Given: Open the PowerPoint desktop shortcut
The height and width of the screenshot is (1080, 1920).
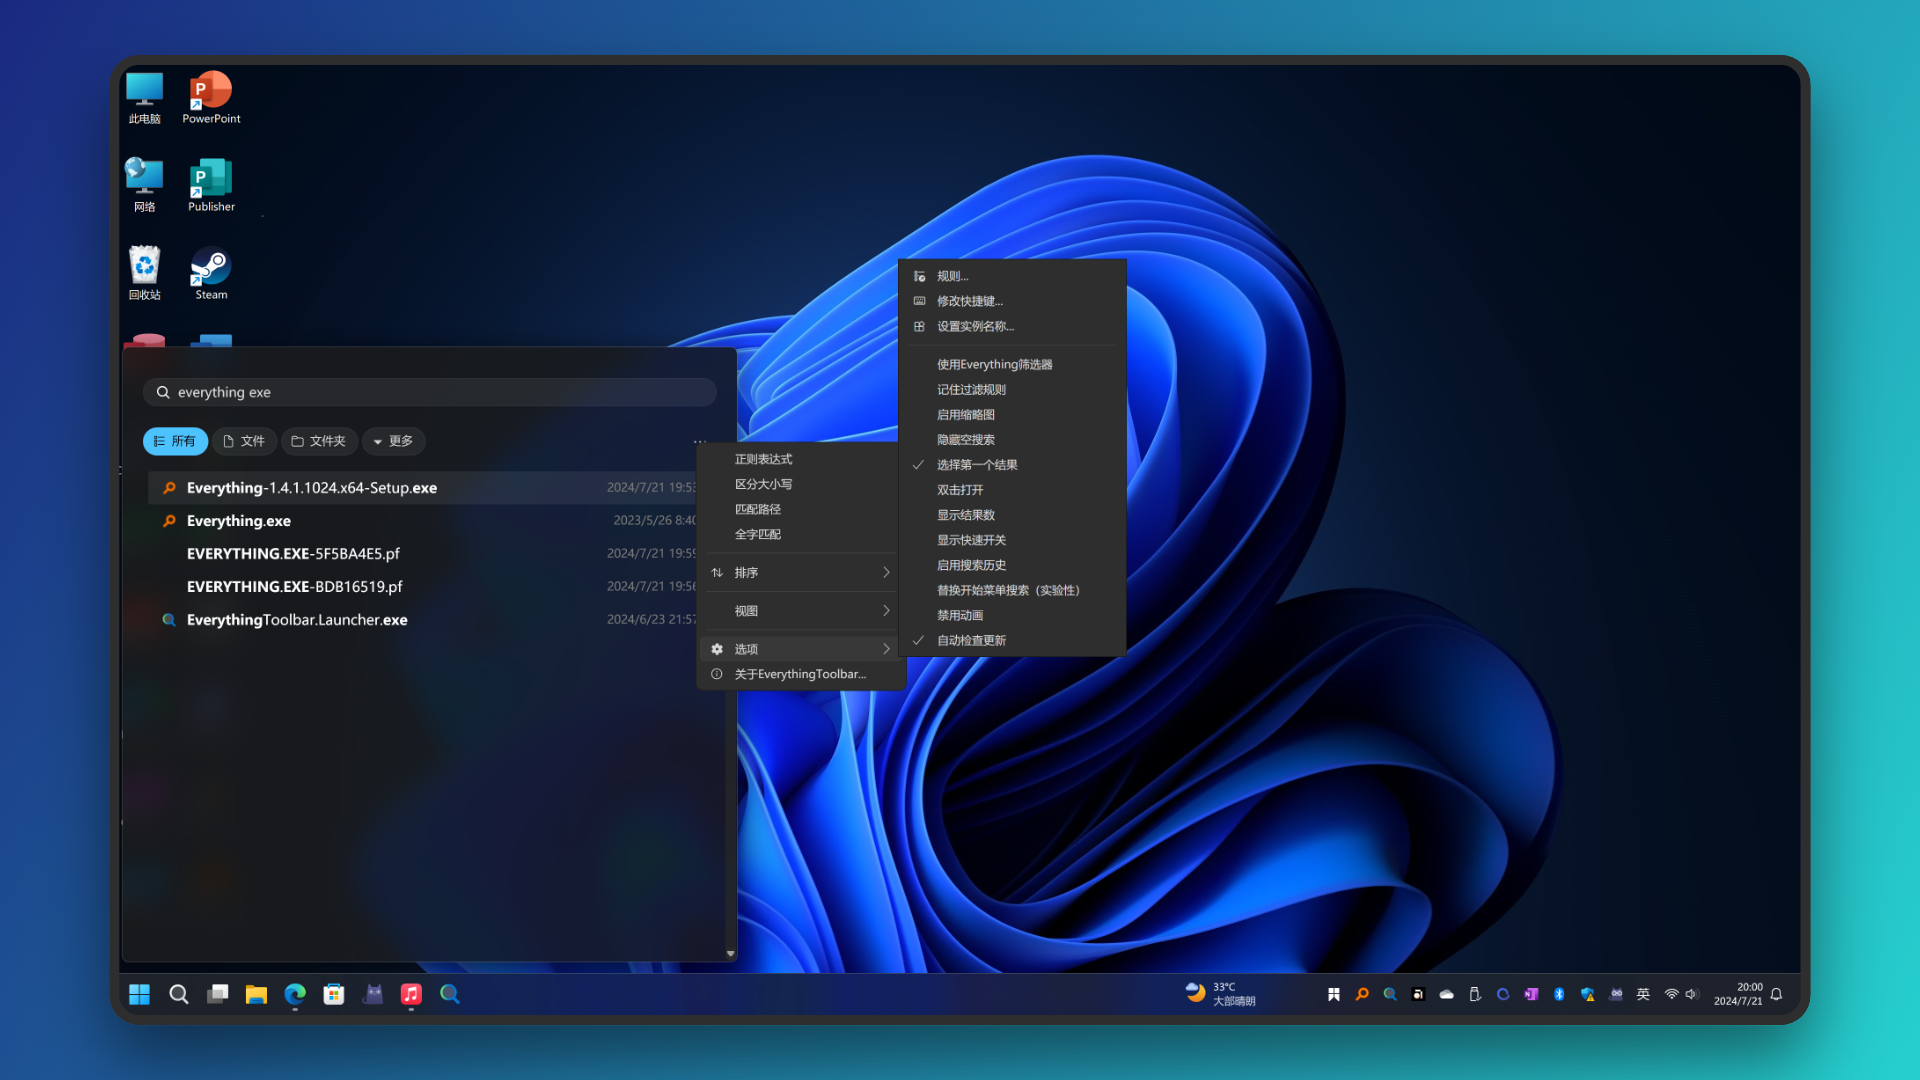Looking at the screenshot, I should pyautogui.click(x=211, y=97).
